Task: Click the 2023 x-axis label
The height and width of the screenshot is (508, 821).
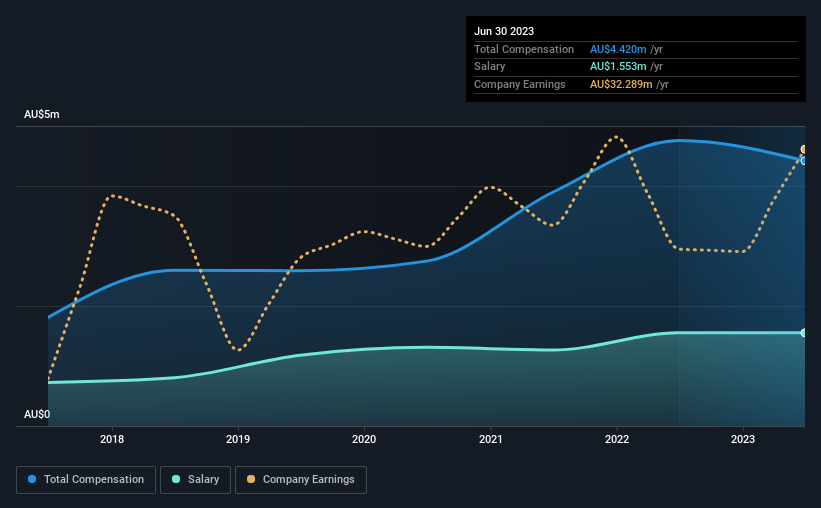Action: (743, 439)
